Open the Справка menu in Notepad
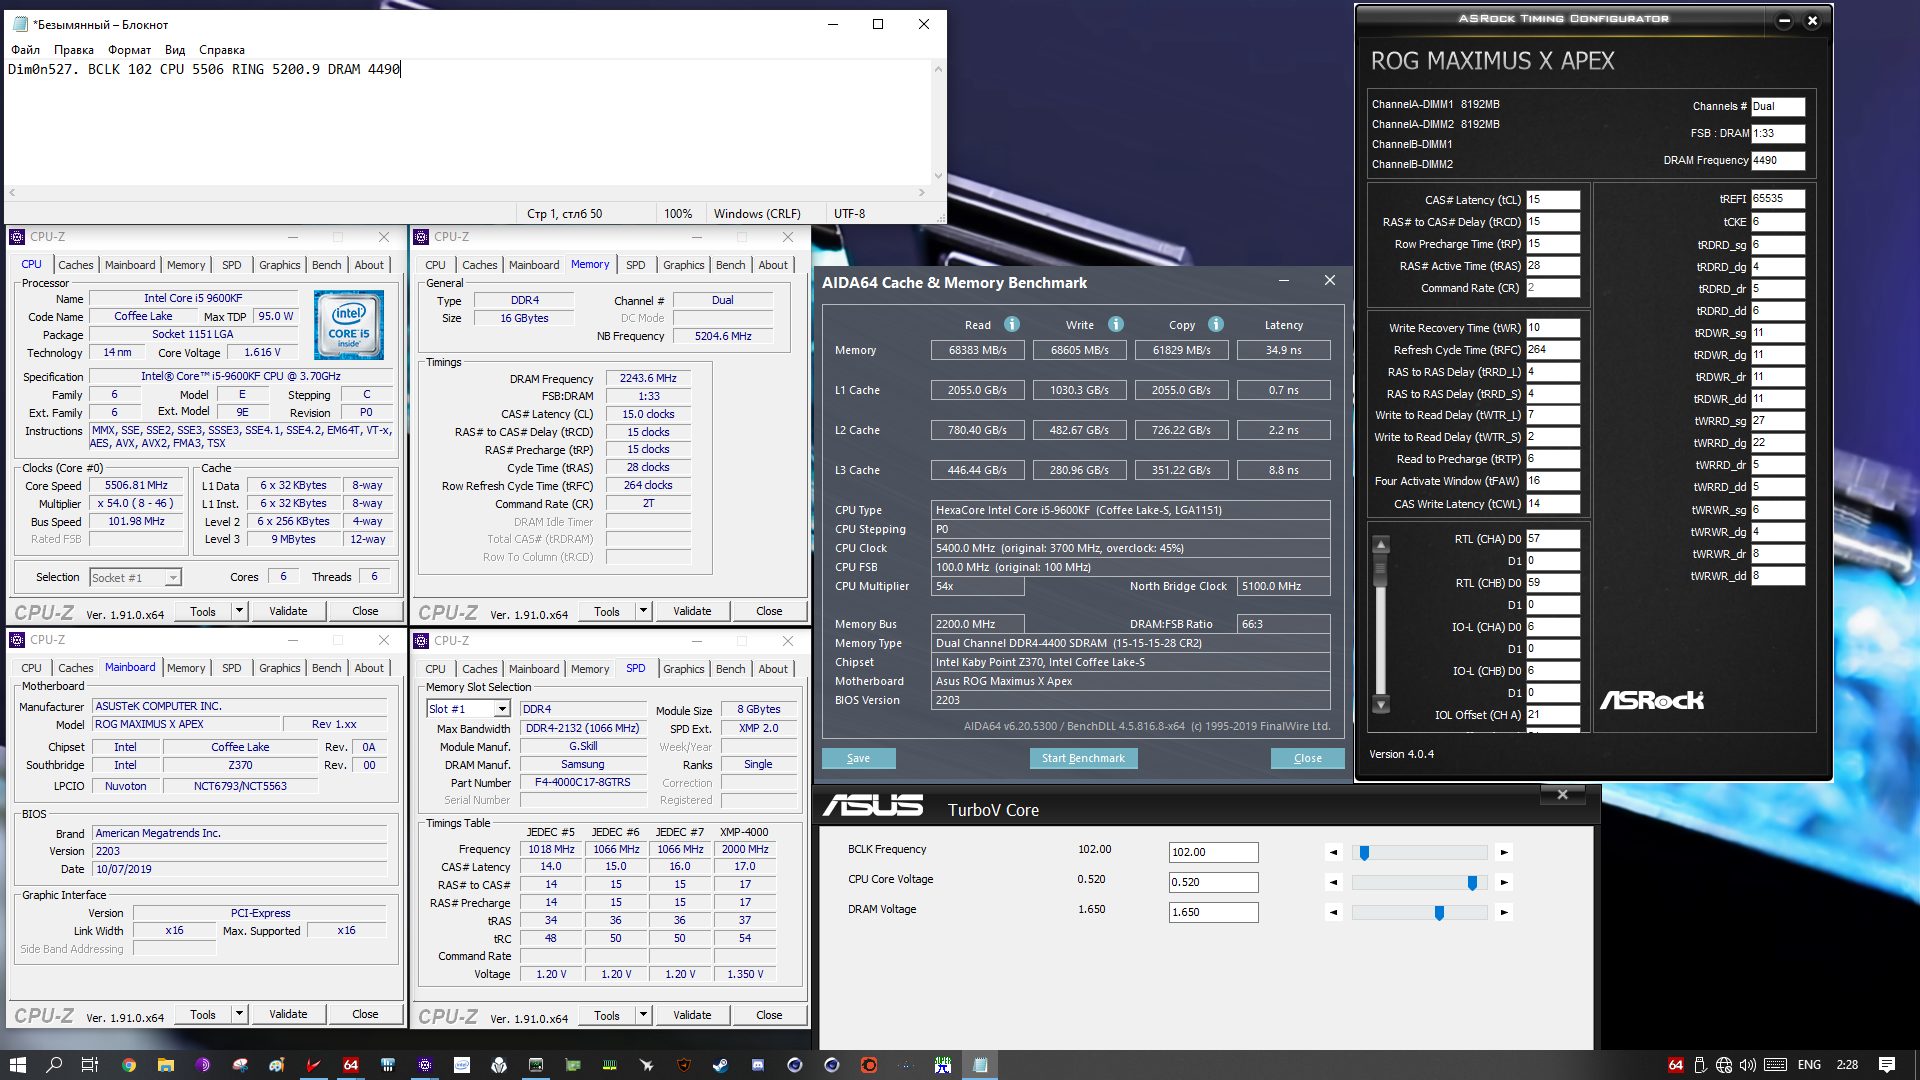This screenshot has width=1920, height=1080. [222, 50]
